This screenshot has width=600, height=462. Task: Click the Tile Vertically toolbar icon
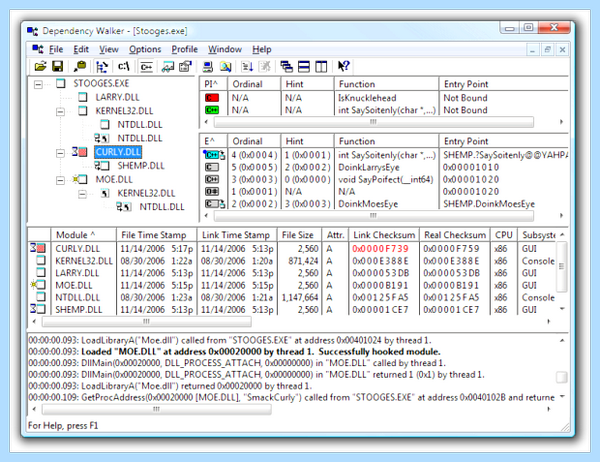point(321,67)
